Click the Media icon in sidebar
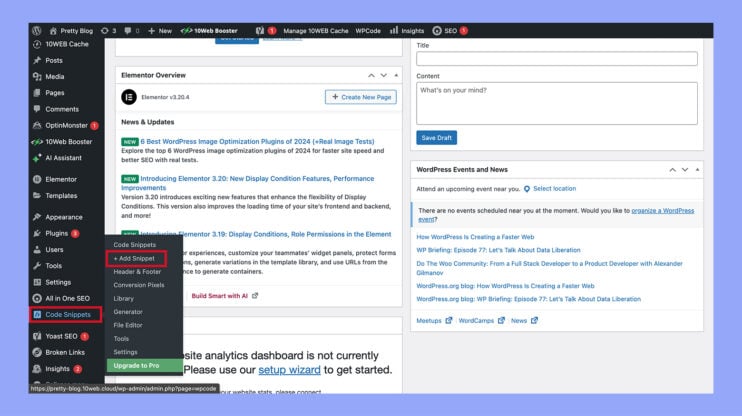This screenshot has height=416, width=742. click(37, 76)
